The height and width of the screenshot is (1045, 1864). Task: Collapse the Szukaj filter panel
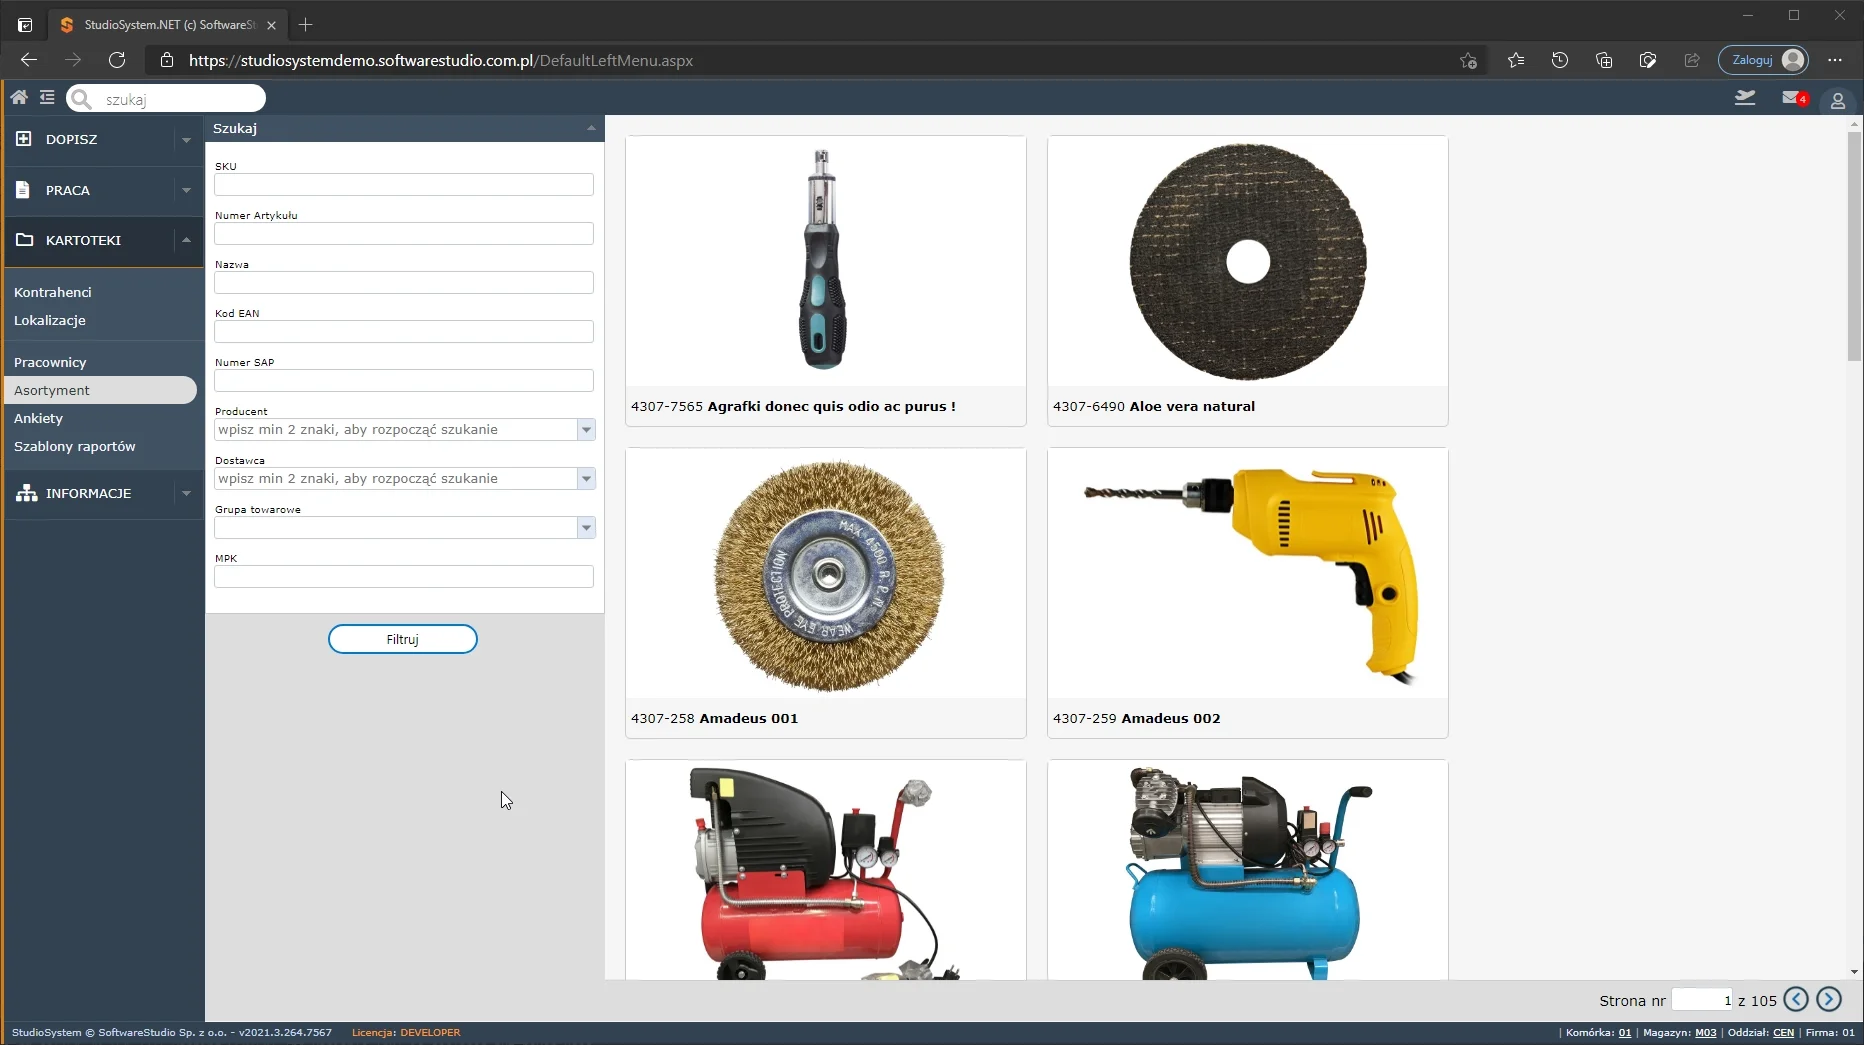(591, 128)
